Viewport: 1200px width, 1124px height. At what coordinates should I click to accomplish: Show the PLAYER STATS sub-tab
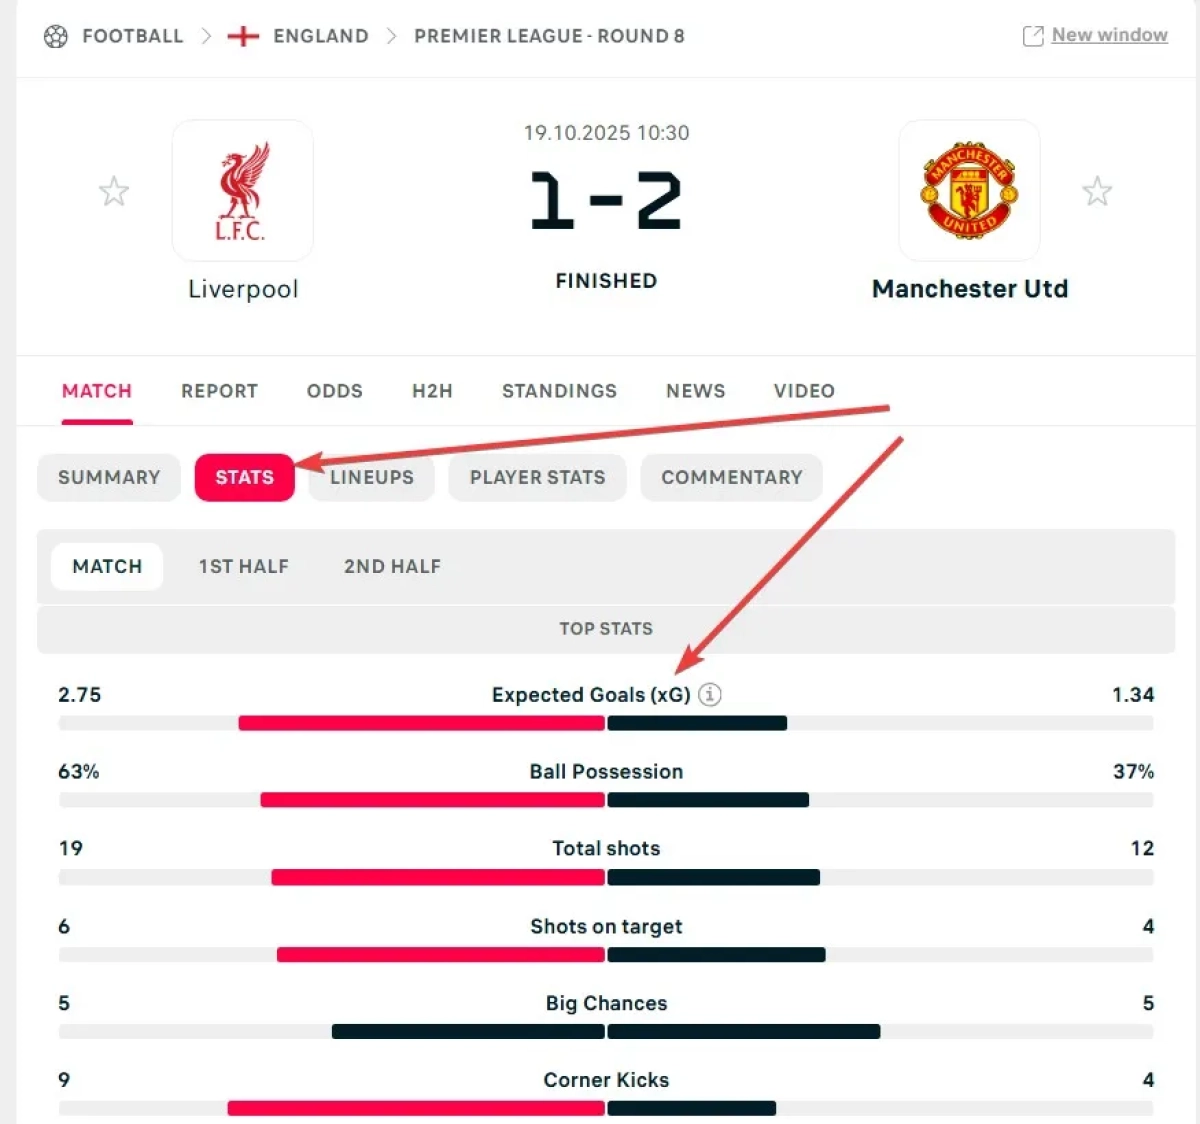tap(537, 478)
